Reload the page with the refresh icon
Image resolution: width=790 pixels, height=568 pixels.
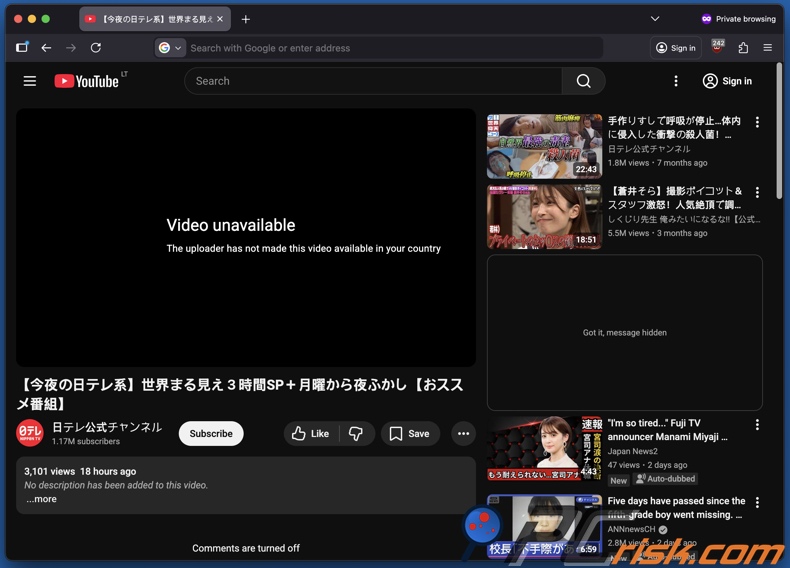96,48
